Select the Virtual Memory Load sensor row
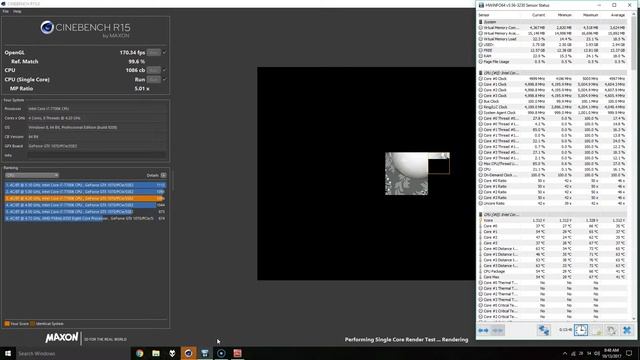 click(x=553, y=39)
